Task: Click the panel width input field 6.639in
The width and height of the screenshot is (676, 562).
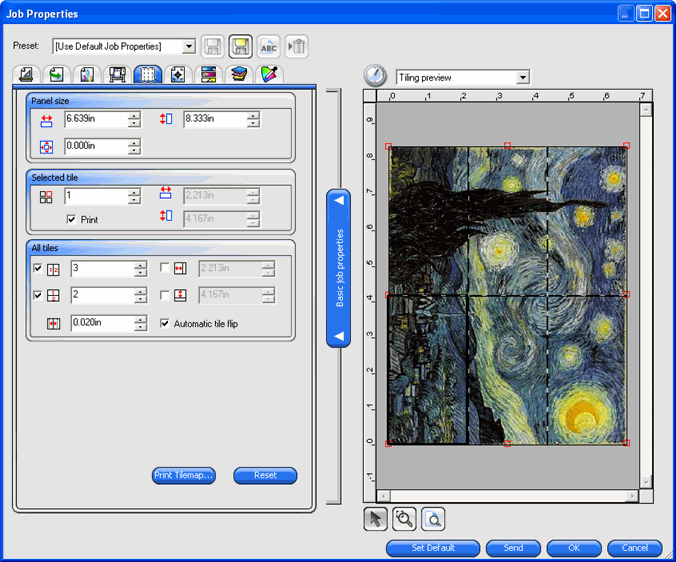Action: 96,119
